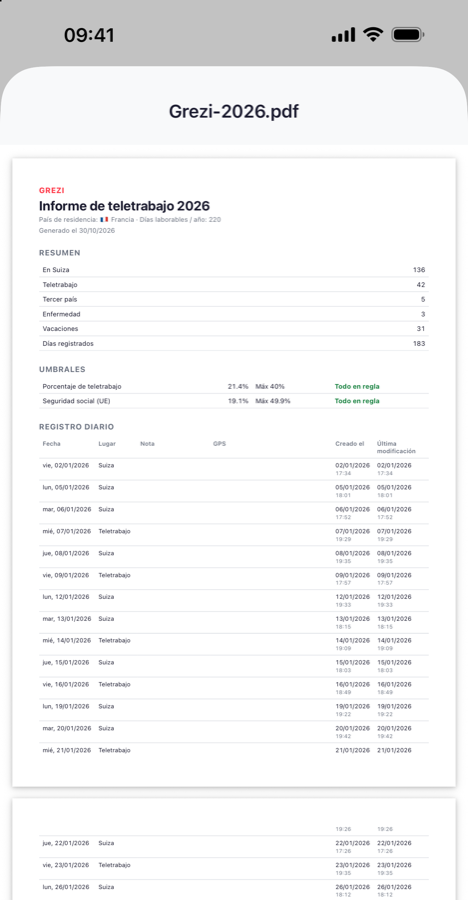
Task: Select 'Máx 49.9%' threshold text
Action: click(x=273, y=401)
